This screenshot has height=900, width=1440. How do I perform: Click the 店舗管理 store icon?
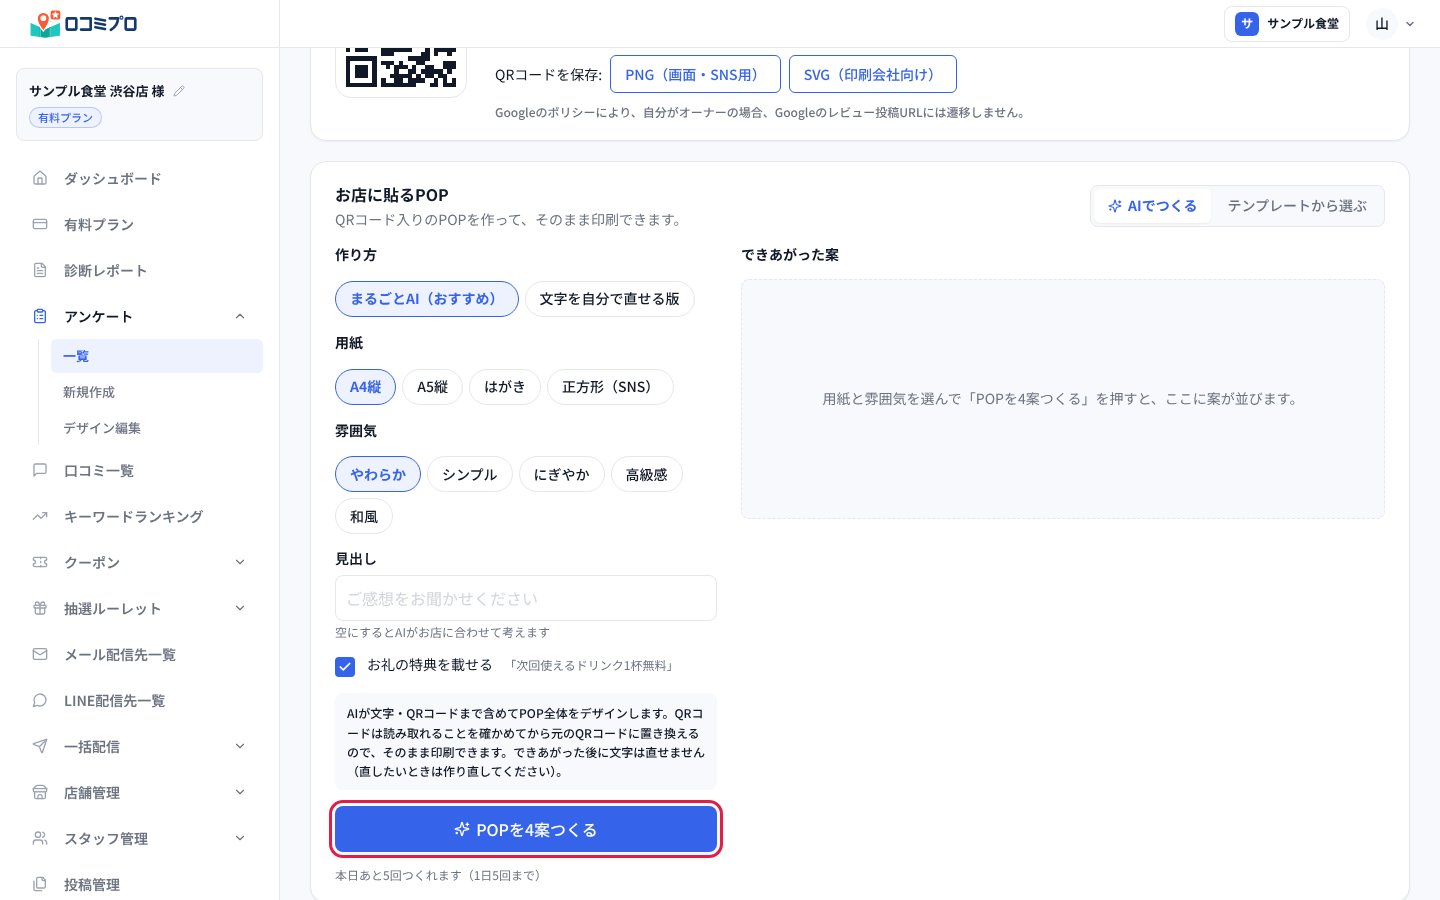[x=40, y=792]
